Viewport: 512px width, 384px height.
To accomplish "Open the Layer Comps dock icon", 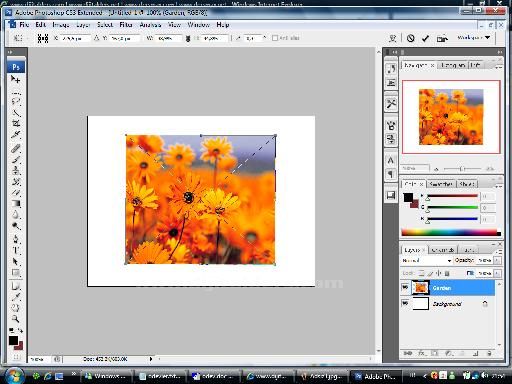I will pos(391,195).
